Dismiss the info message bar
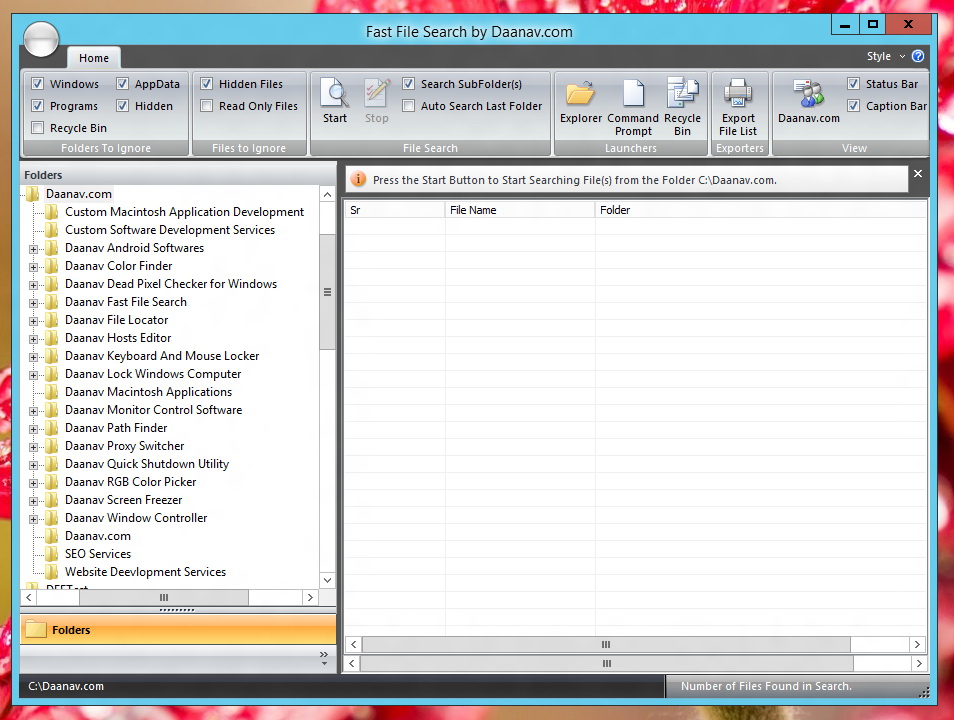954x720 pixels. point(918,174)
